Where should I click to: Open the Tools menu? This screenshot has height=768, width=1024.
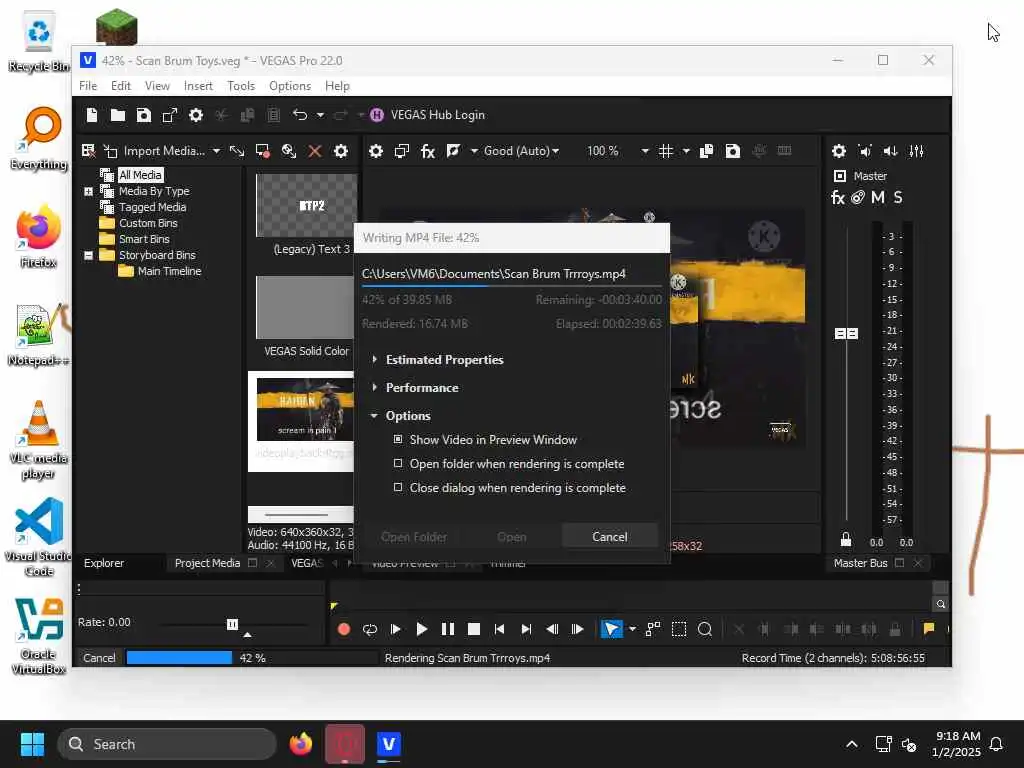point(241,86)
